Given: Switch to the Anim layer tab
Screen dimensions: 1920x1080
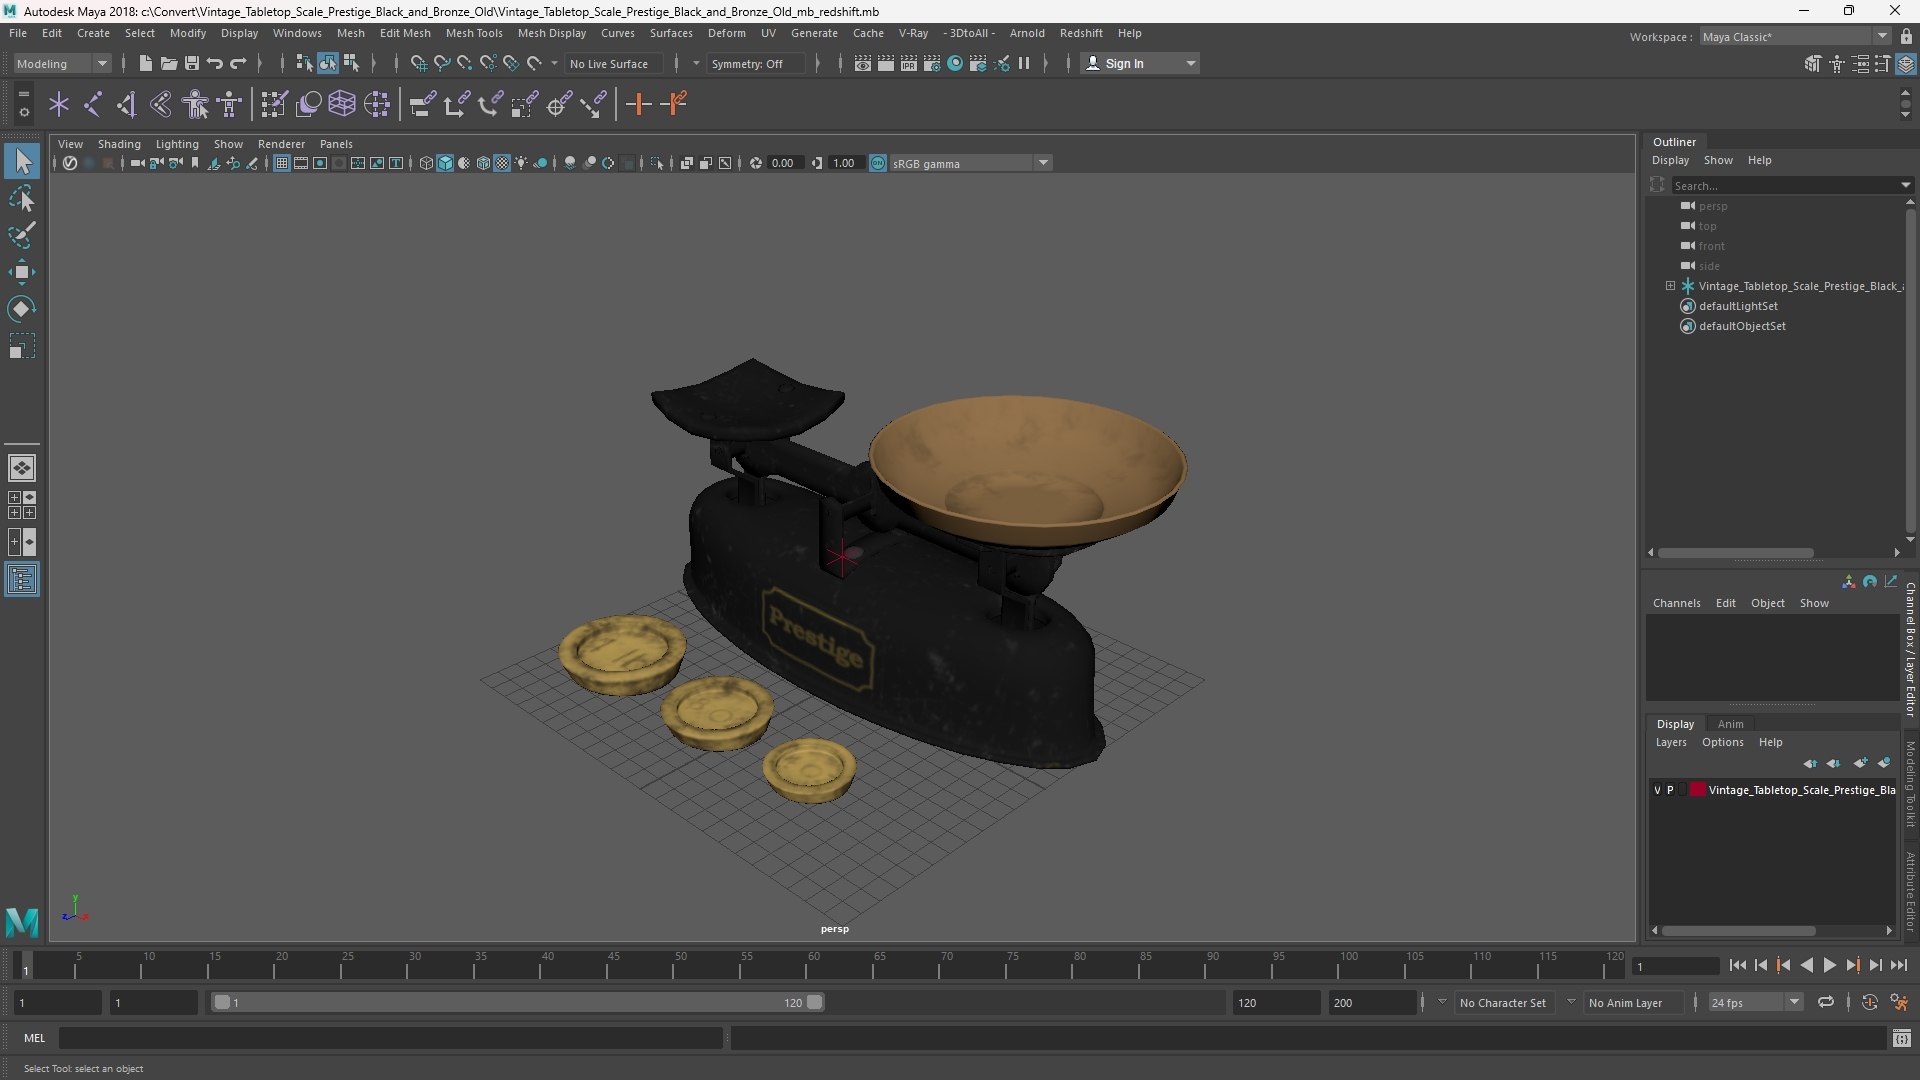Looking at the screenshot, I should click(x=1730, y=724).
